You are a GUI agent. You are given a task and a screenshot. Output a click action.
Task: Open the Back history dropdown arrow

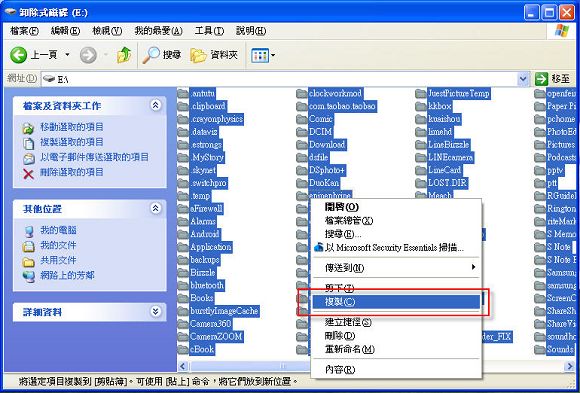[x=67, y=55]
